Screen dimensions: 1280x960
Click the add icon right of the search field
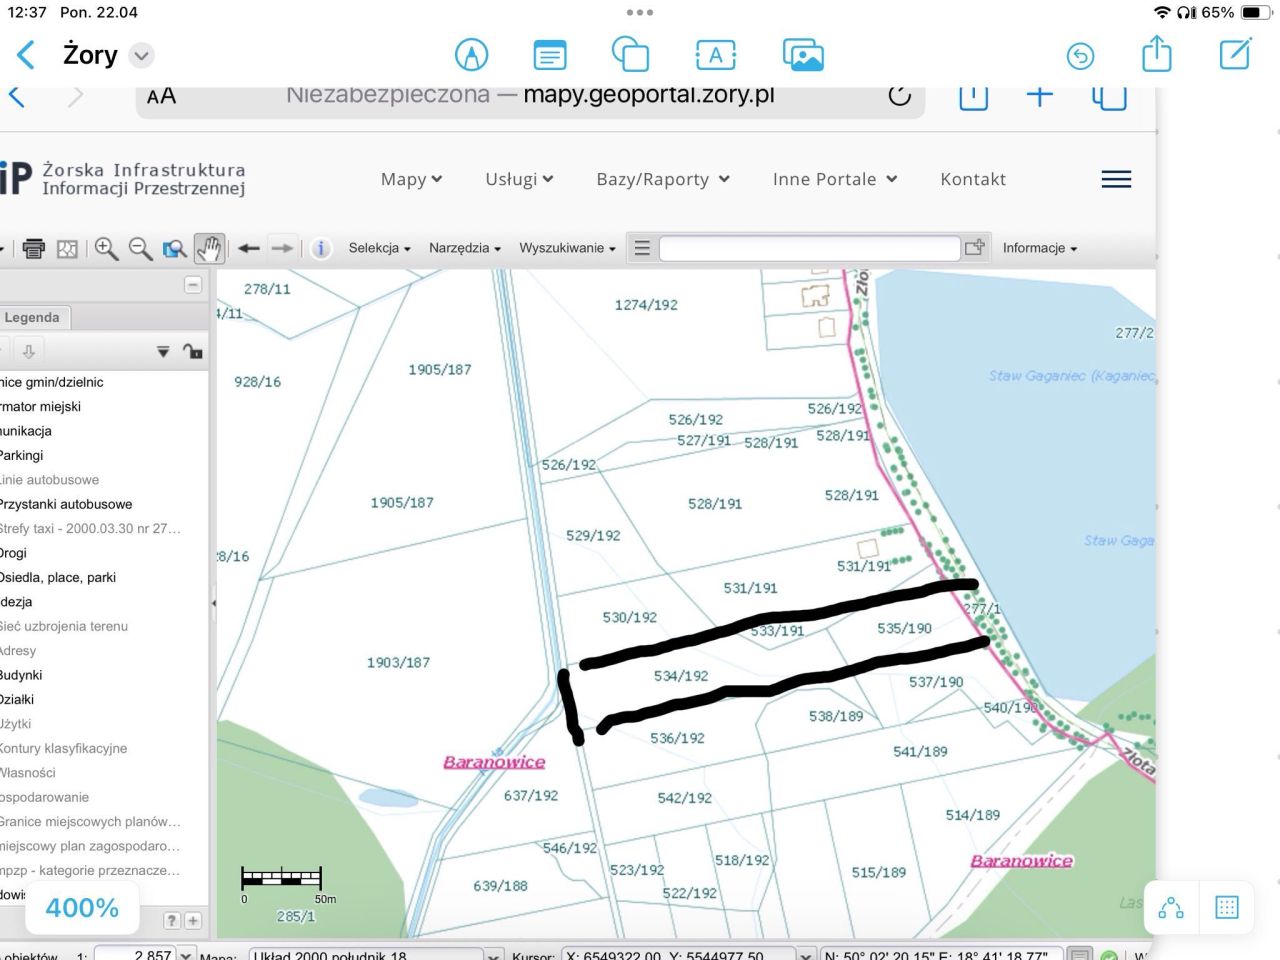(x=975, y=247)
